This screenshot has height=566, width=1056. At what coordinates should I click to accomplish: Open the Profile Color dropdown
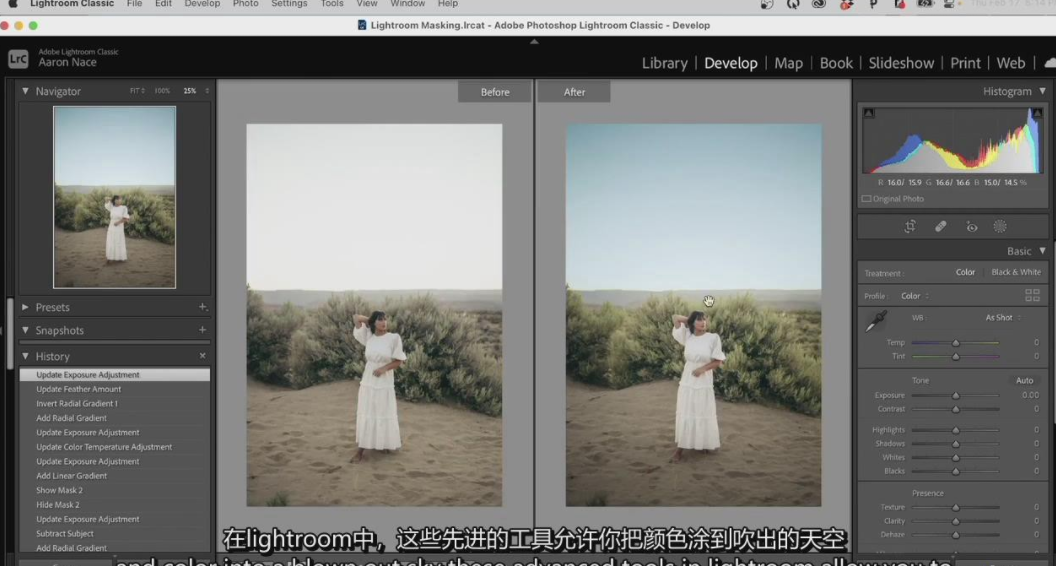point(915,296)
